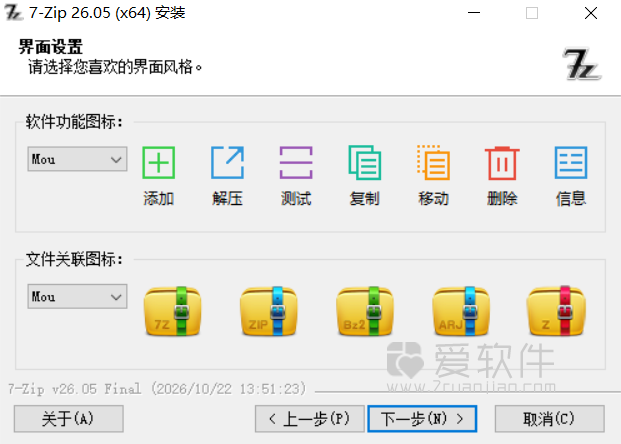Select the 7Z archive file icon

click(172, 311)
